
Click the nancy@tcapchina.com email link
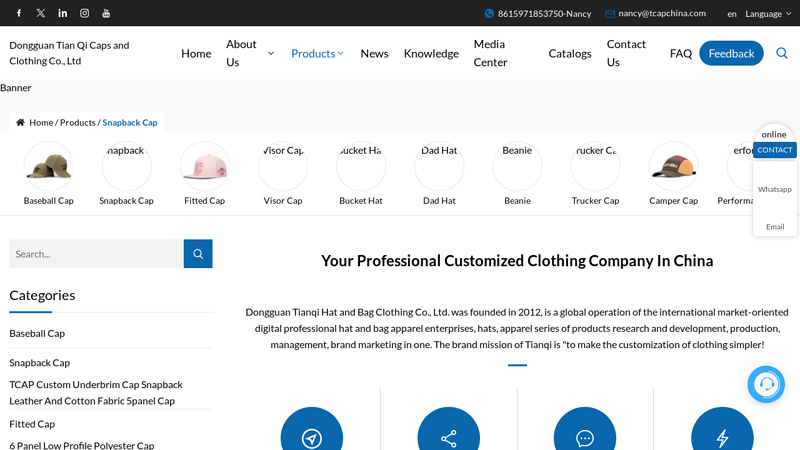[x=662, y=13]
